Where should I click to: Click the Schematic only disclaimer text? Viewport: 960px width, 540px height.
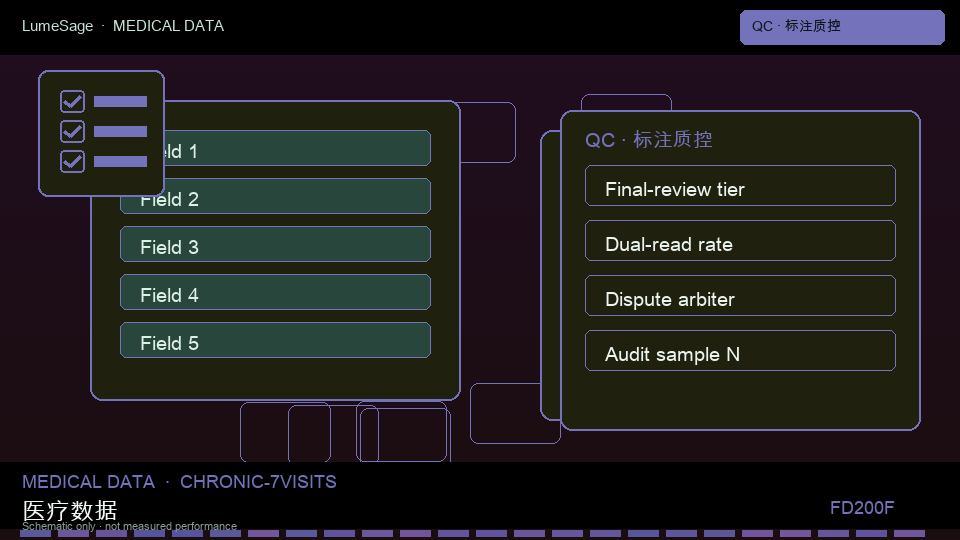(x=129, y=526)
